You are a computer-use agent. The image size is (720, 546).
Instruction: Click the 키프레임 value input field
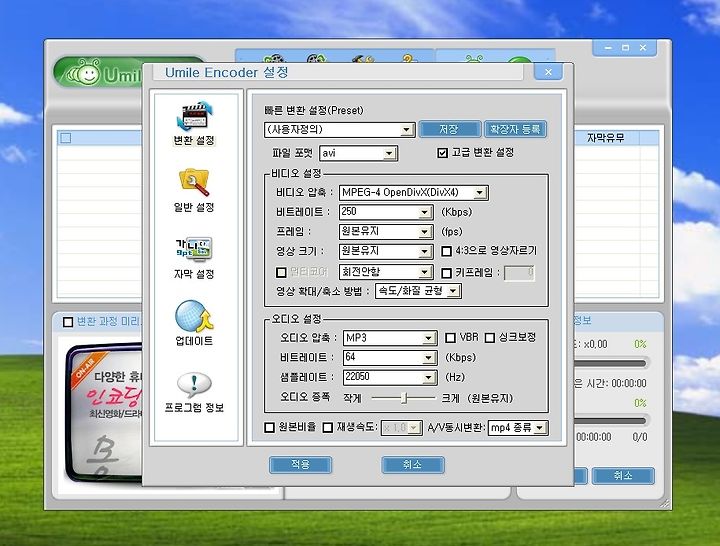coord(519,273)
